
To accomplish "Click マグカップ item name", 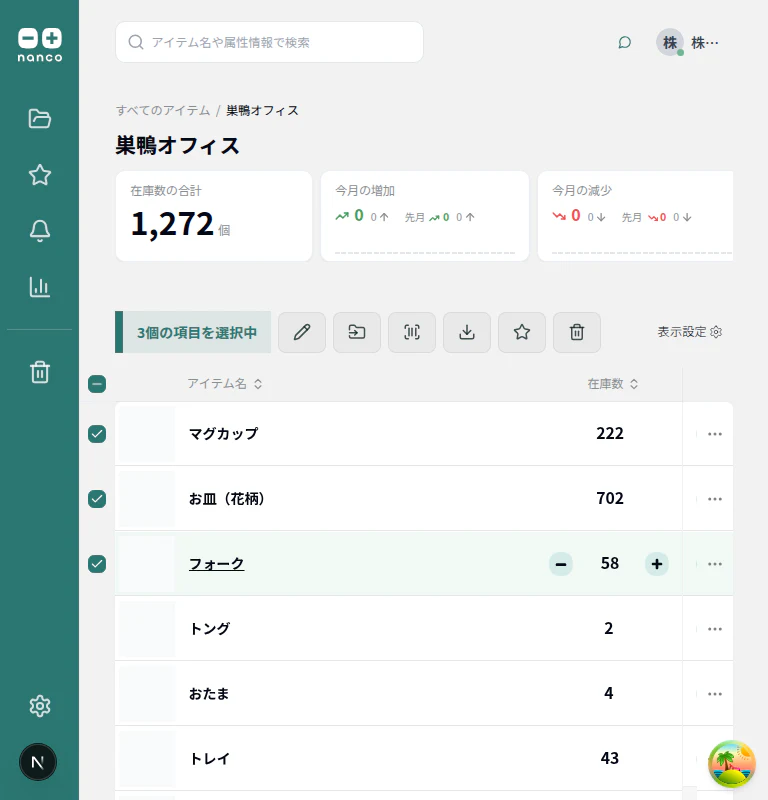I will (224, 434).
